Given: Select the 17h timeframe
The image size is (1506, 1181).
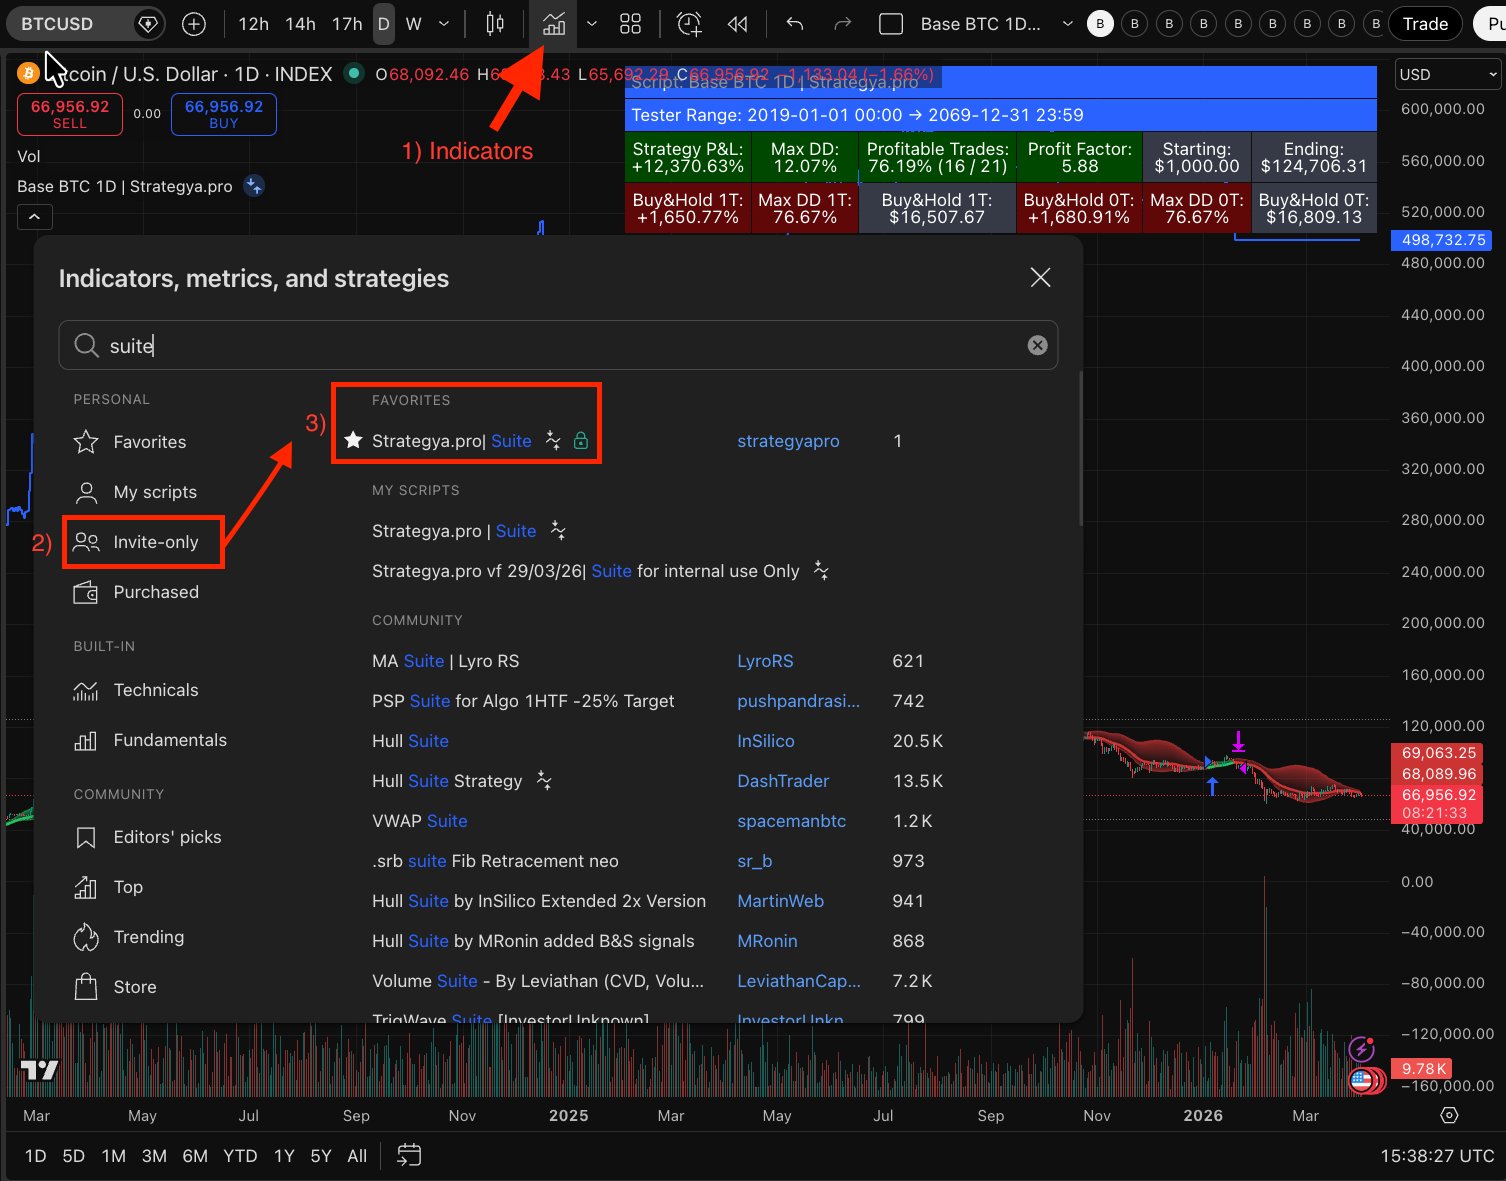Looking at the screenshot, I should 347,24.
